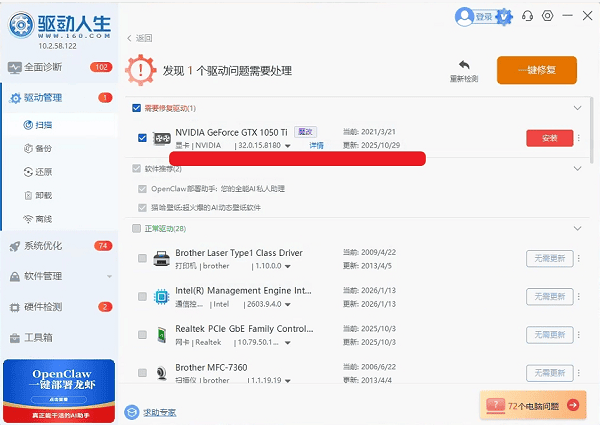Open more options for Realtek PCIe row

tap(579, 335)
